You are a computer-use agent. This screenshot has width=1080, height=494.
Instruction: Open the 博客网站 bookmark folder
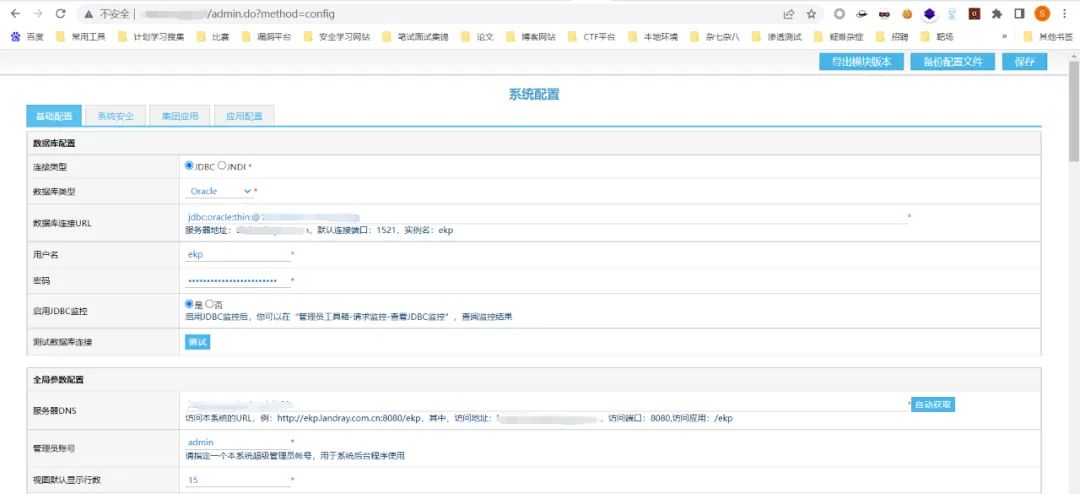(531, 37)
